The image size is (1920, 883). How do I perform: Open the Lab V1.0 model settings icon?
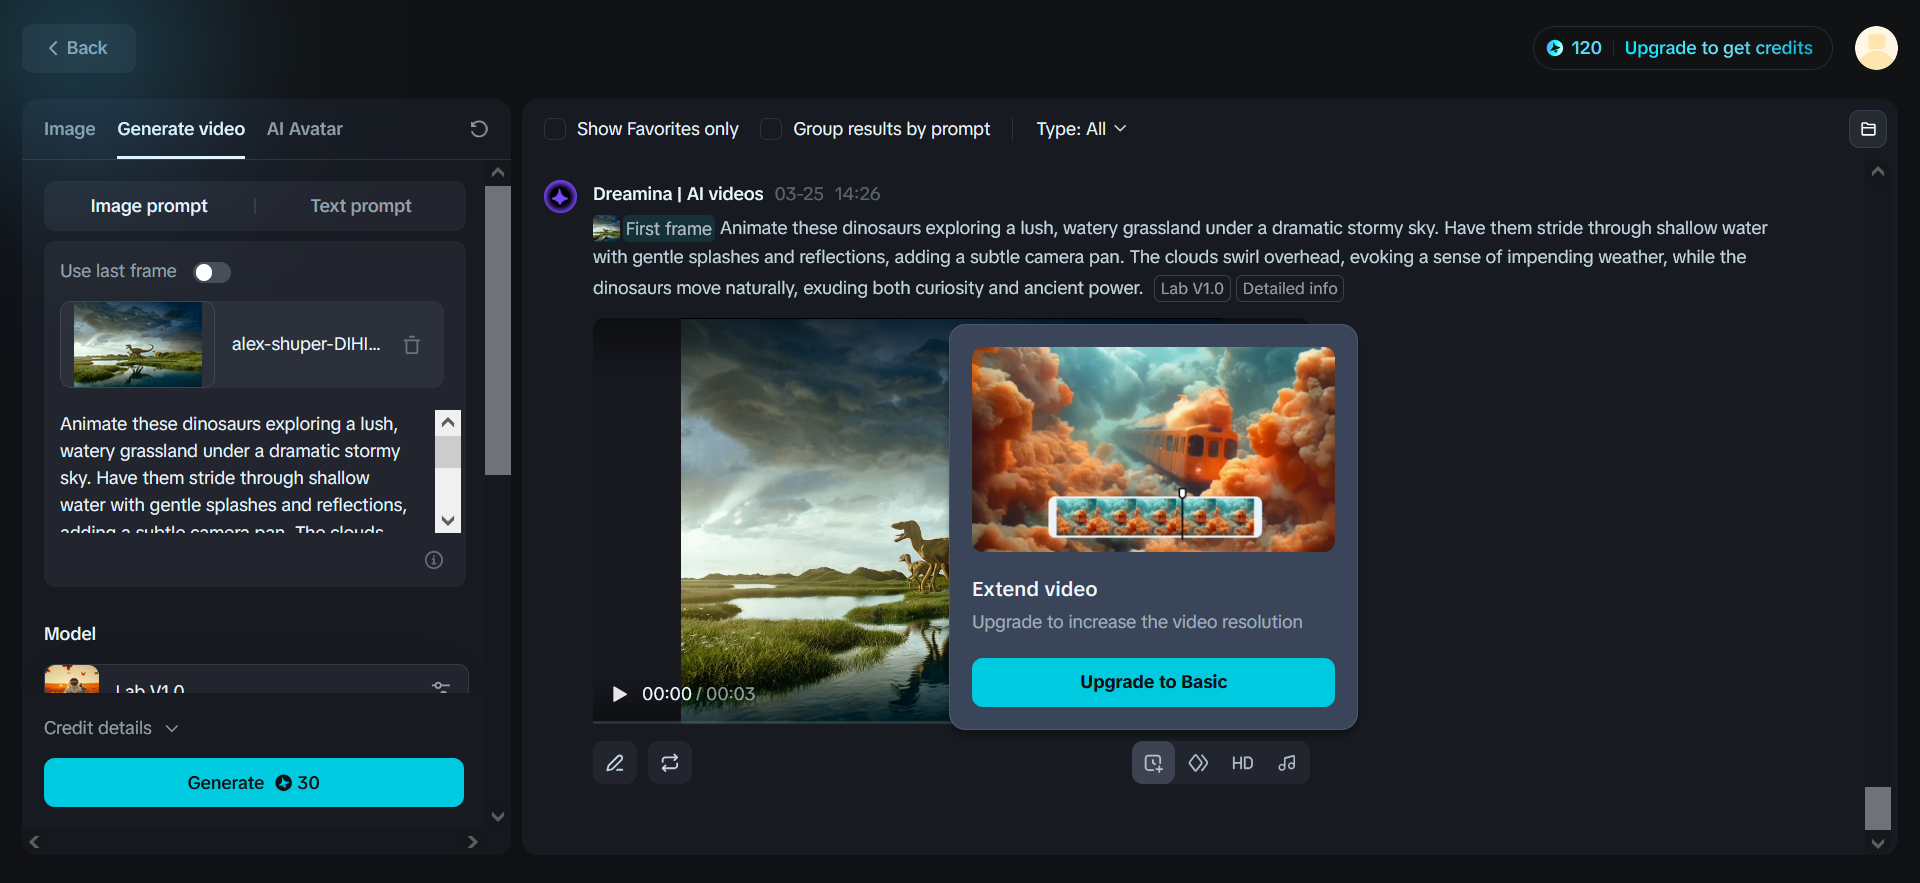[441, 686]
